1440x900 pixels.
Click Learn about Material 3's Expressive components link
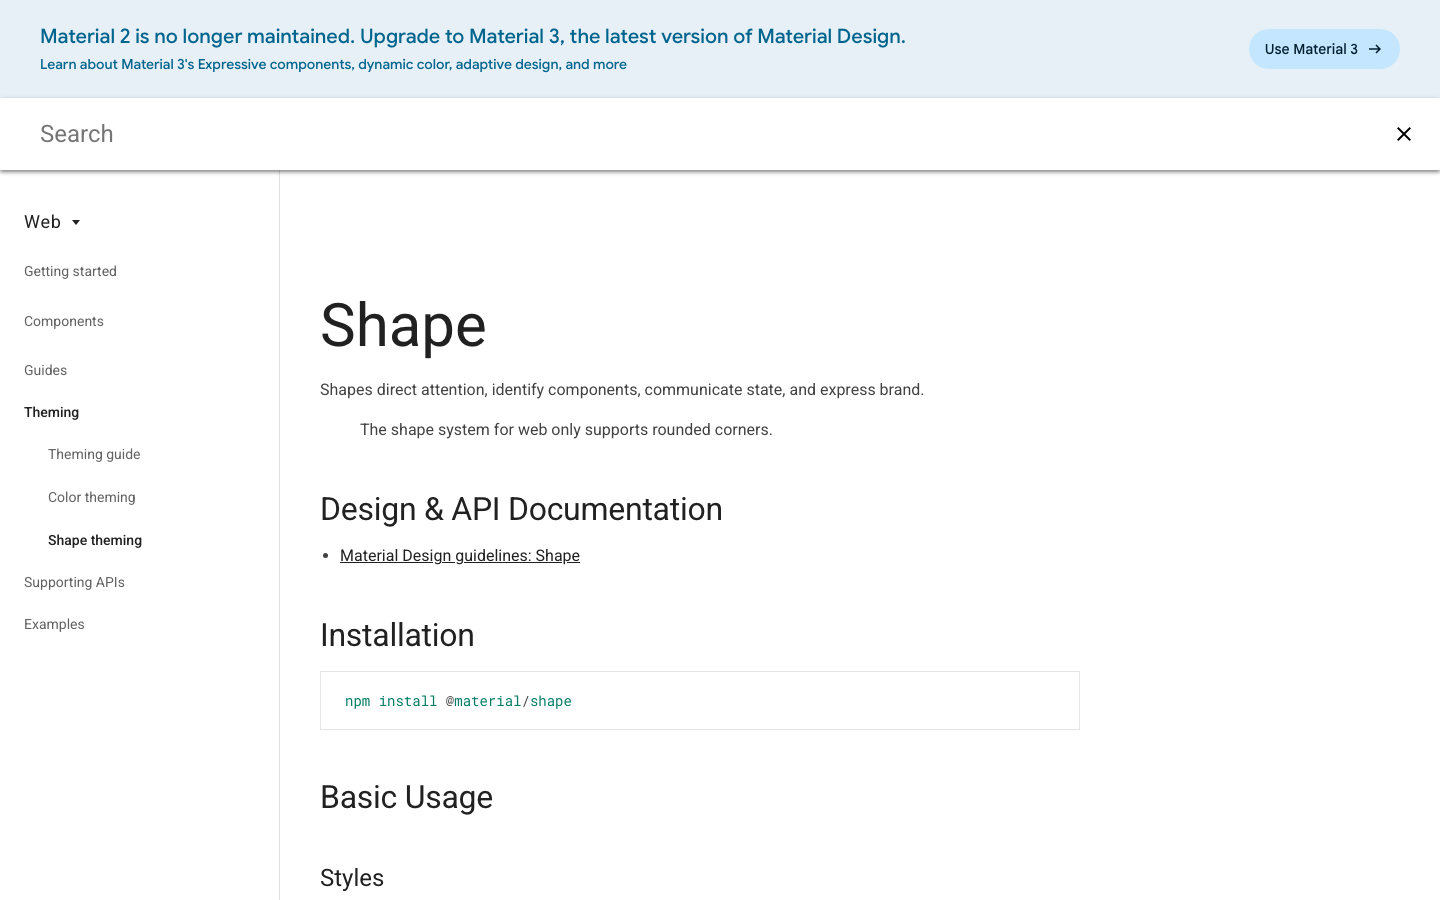[333, 64]
